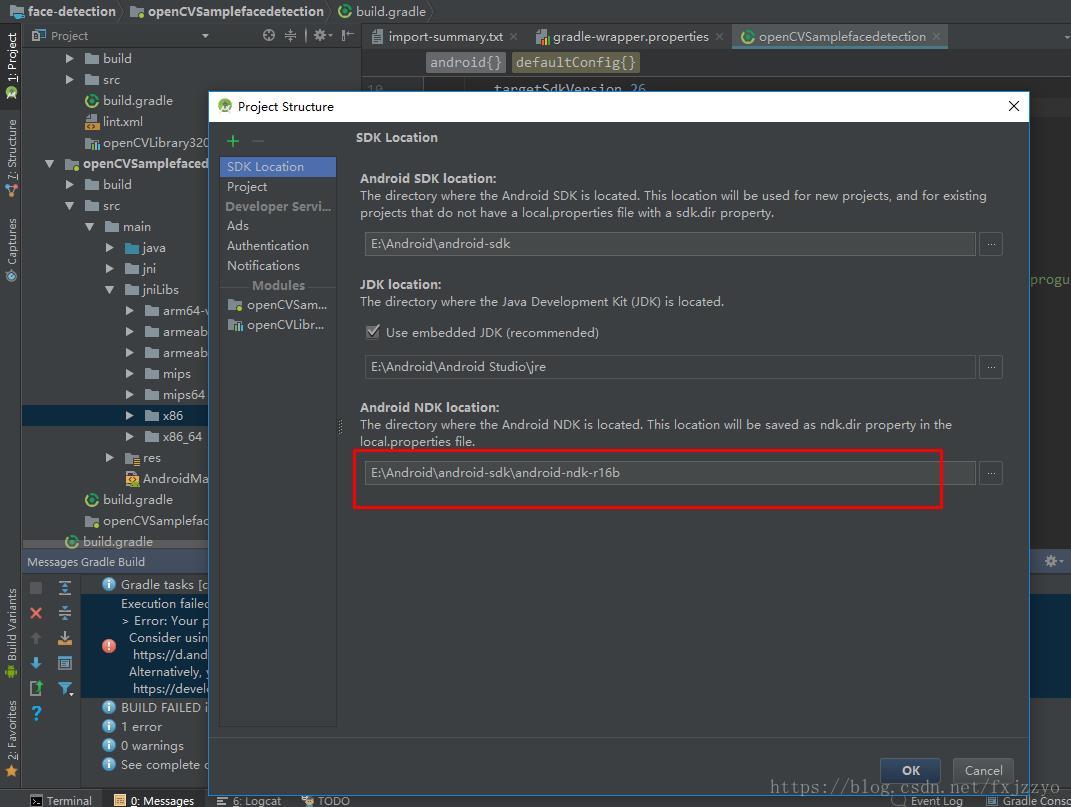Collapse the jniLibs folder

tap(109, 290)
